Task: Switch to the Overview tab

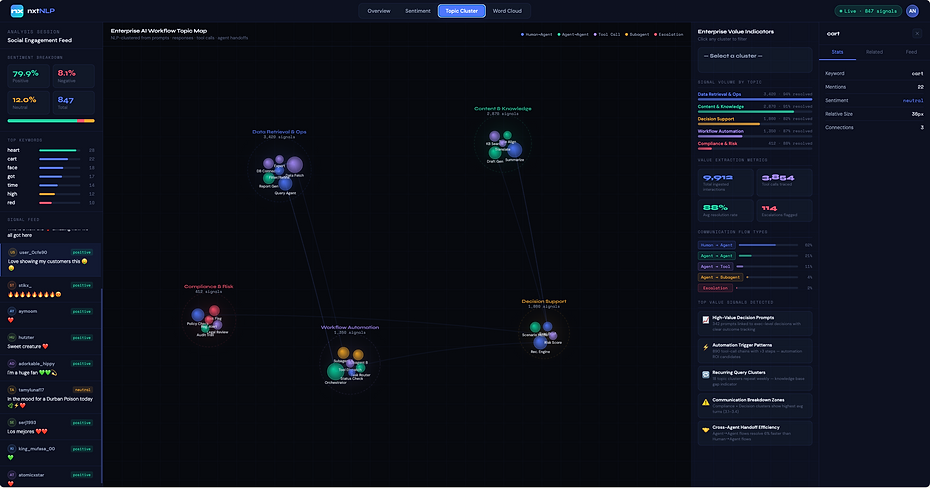Action: 378,11
